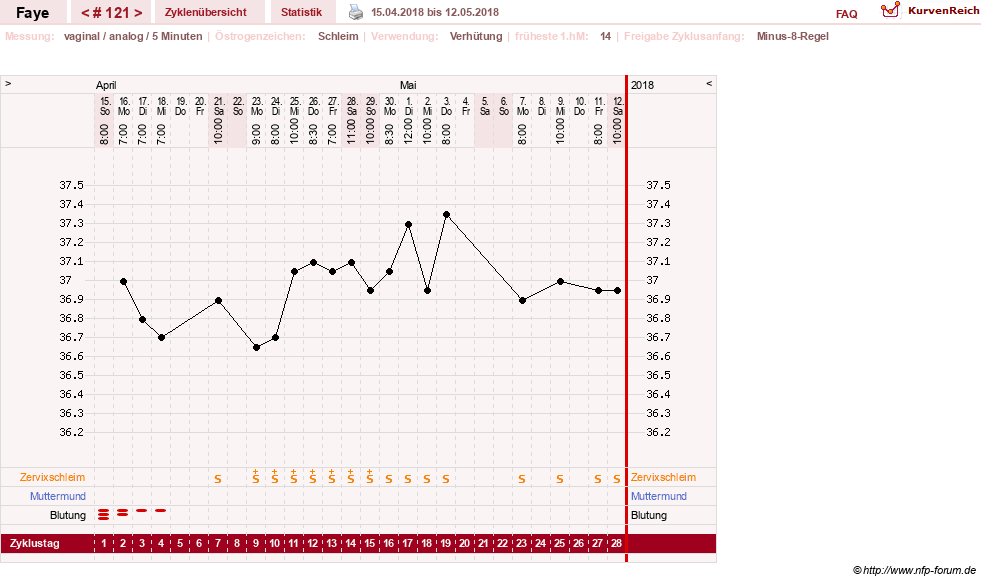This screenshot has height=582, width=981.
Task: Click the right Muttermund row label
Action: pyautogui.click(x=659, y=496)
